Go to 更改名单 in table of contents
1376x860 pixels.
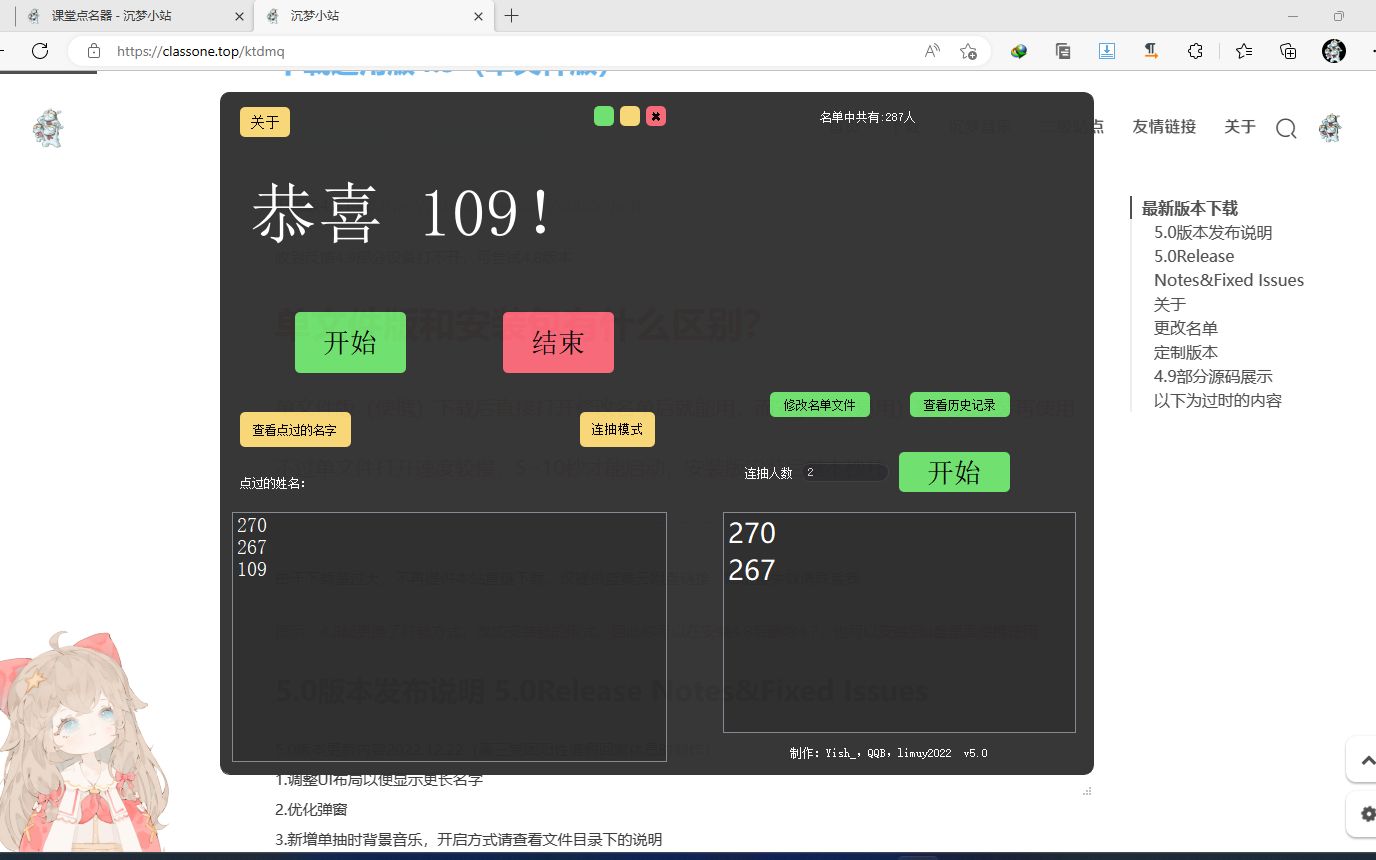(x=1186, y=328)
